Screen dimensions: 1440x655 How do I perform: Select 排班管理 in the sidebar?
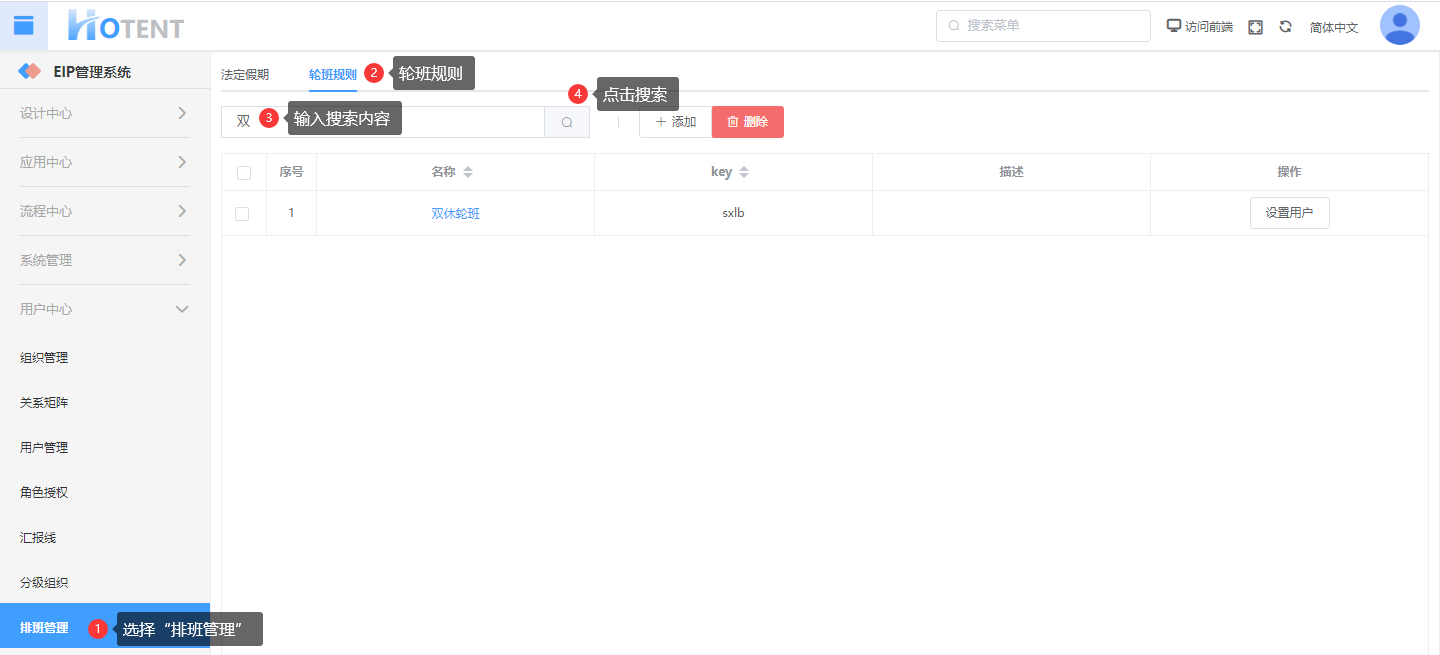pos(105,628)
